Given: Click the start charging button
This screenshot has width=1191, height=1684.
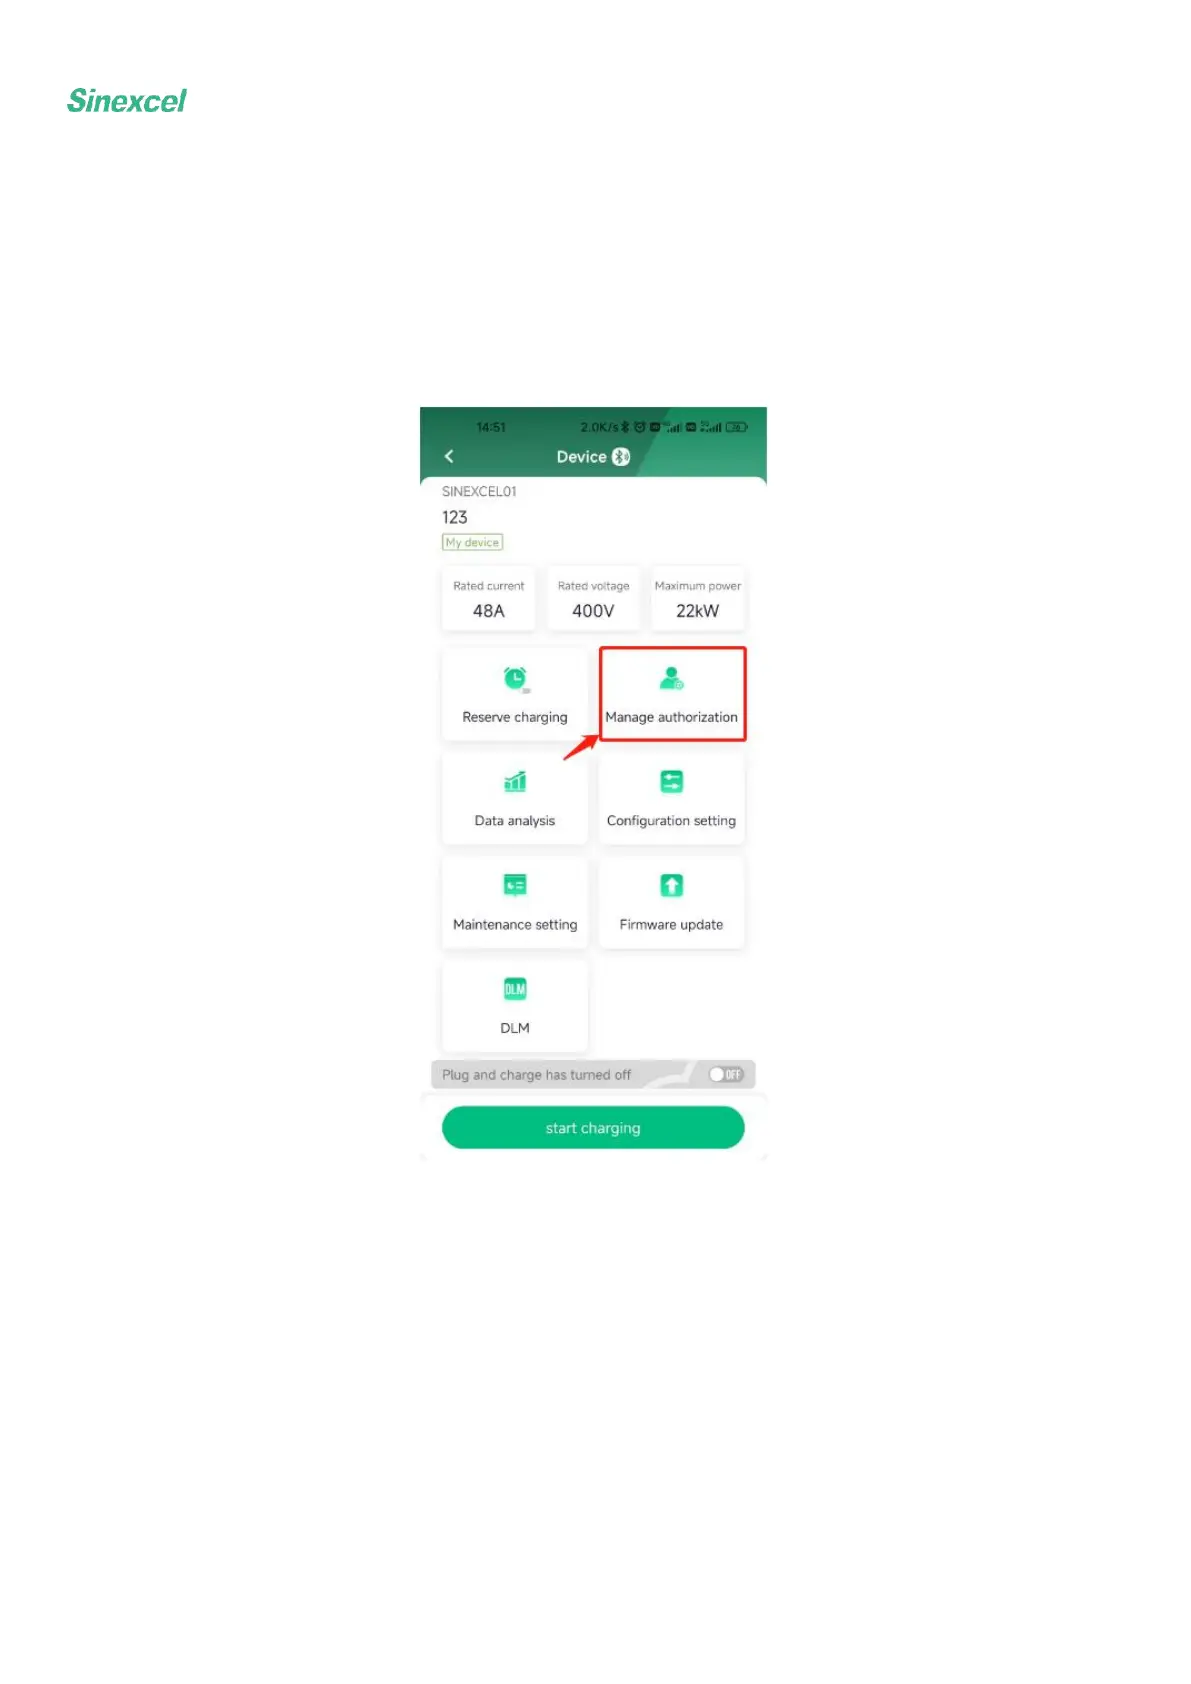Looking at the screenshot, I should [x=593, y=1128].
